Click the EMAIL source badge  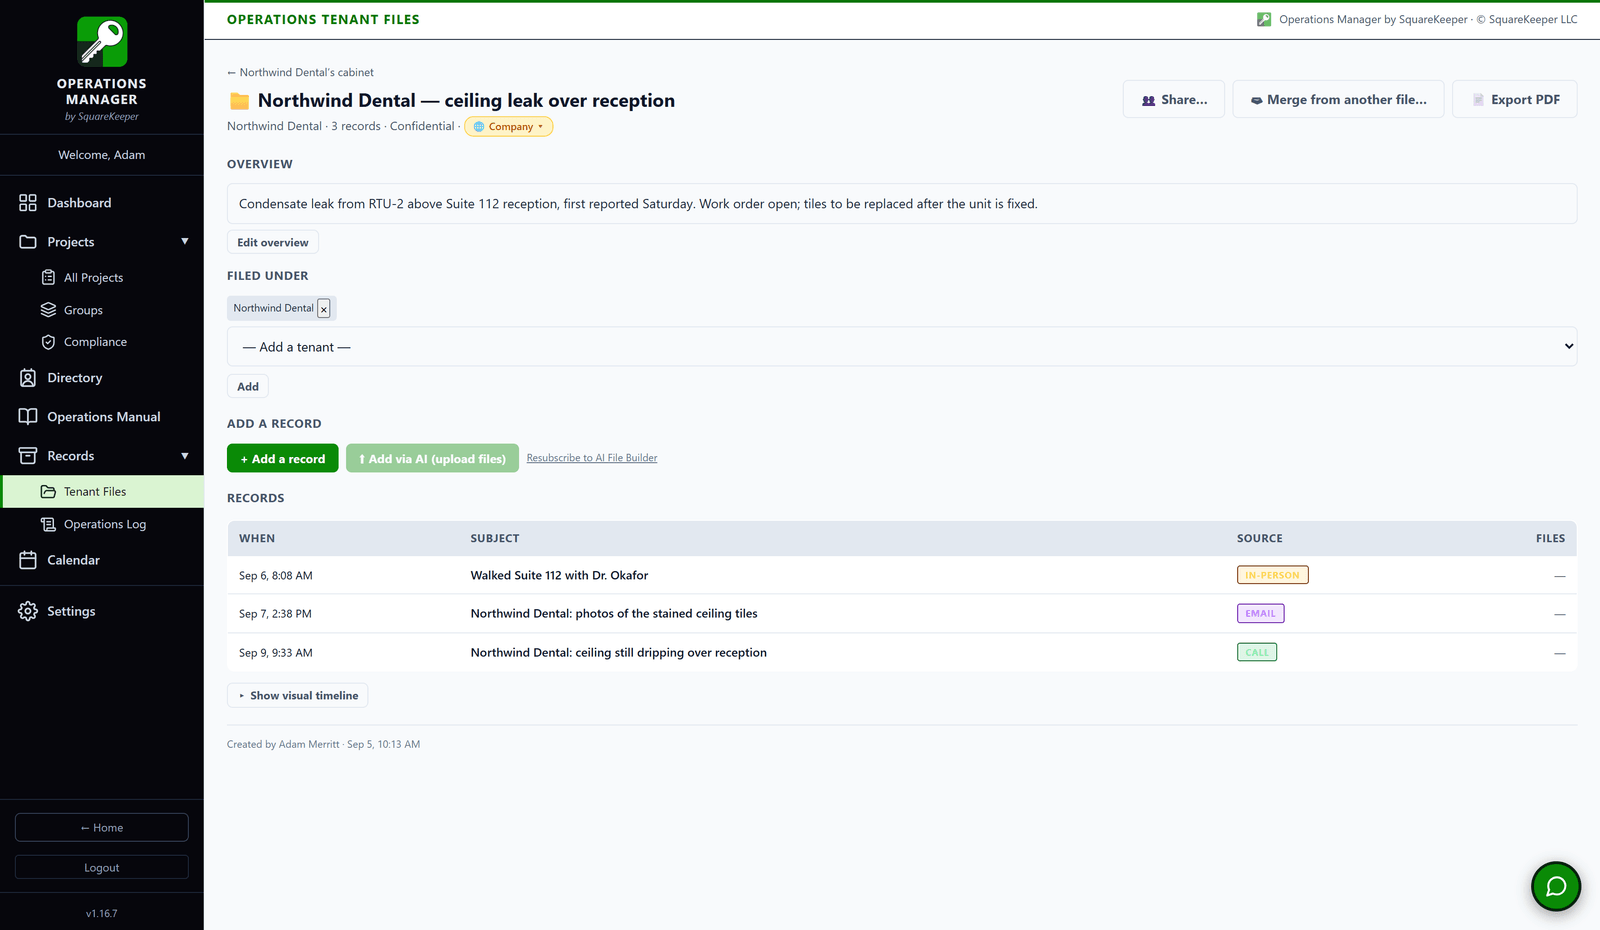(1260, 614)
